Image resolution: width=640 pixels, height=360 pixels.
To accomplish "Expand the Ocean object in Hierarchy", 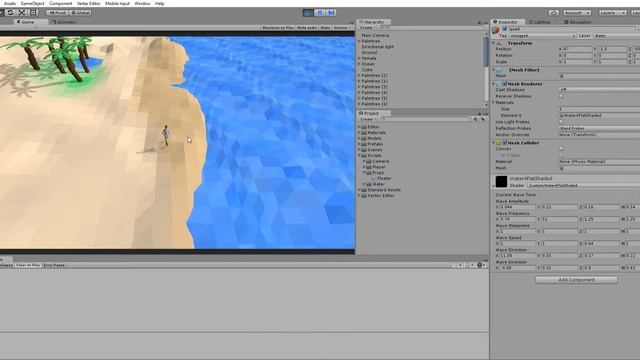I will click(359, 64).
